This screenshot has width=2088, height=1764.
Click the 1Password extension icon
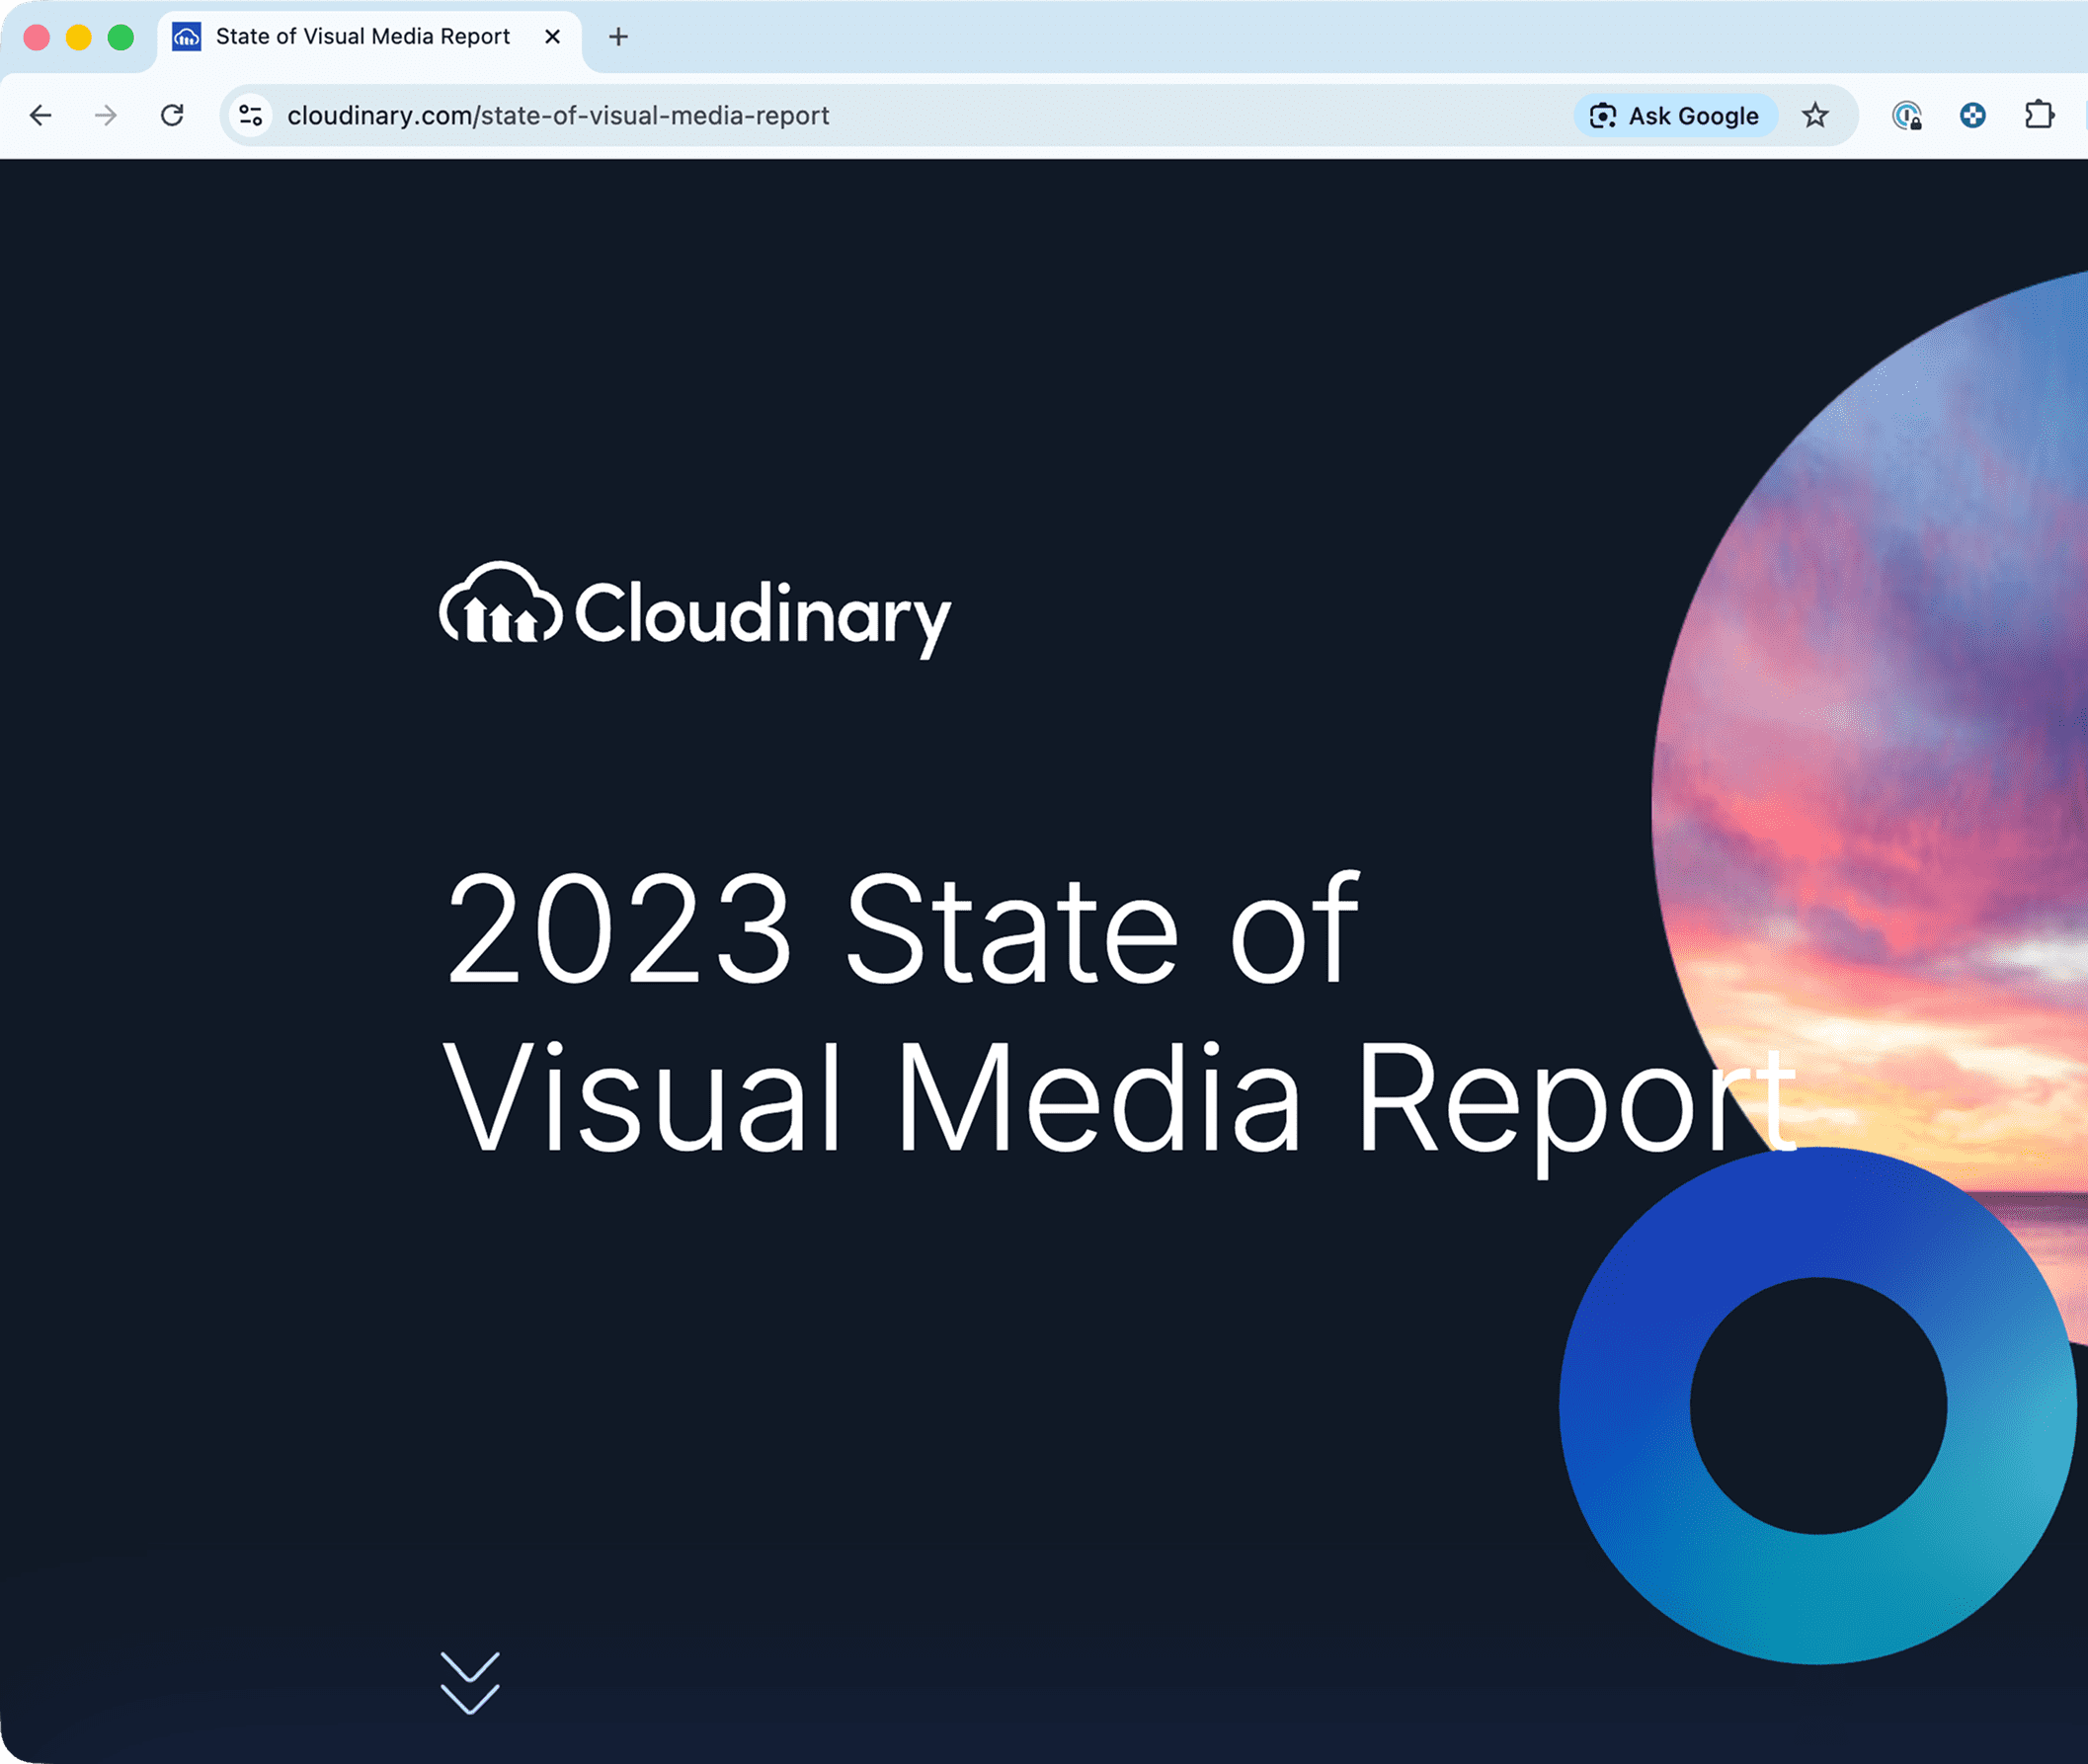point(1906,116)
